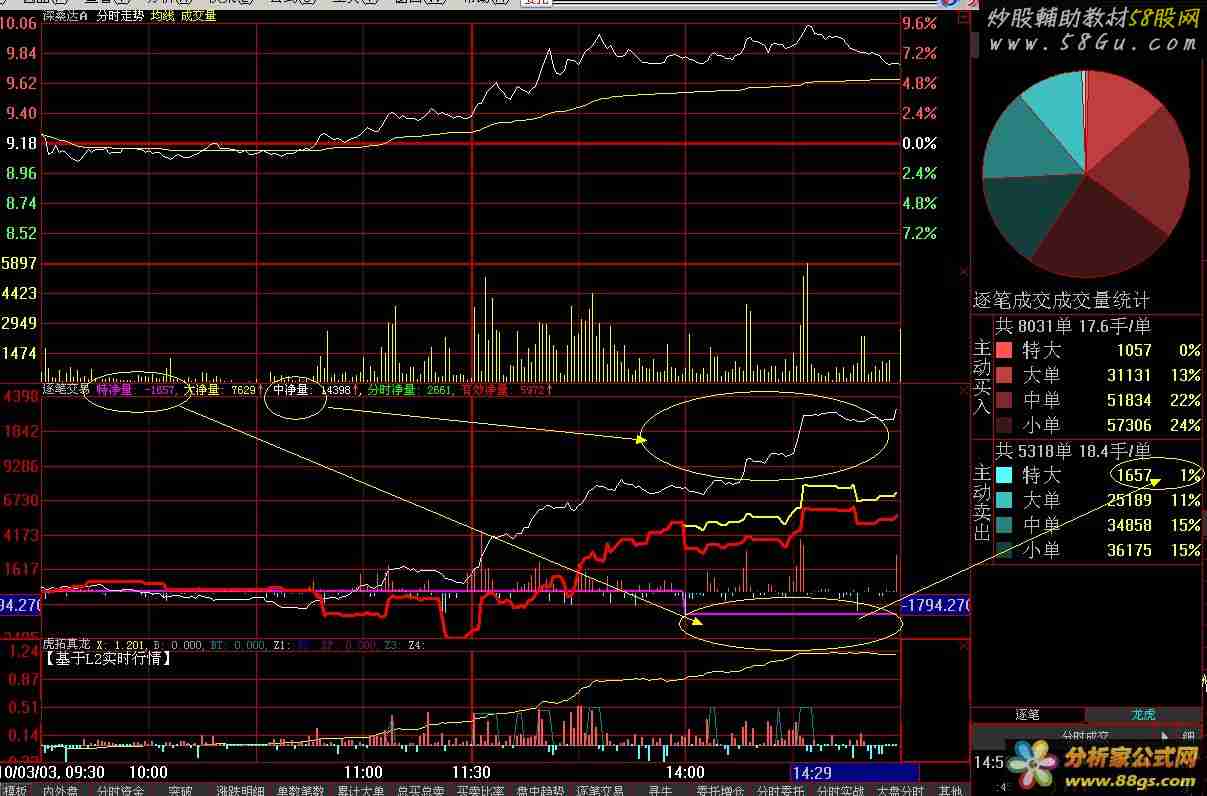Open the 内外盘 bottom tab
The height and width of the screenshot is (796, 1207).
pyautogui.click(x=62, y=790)
